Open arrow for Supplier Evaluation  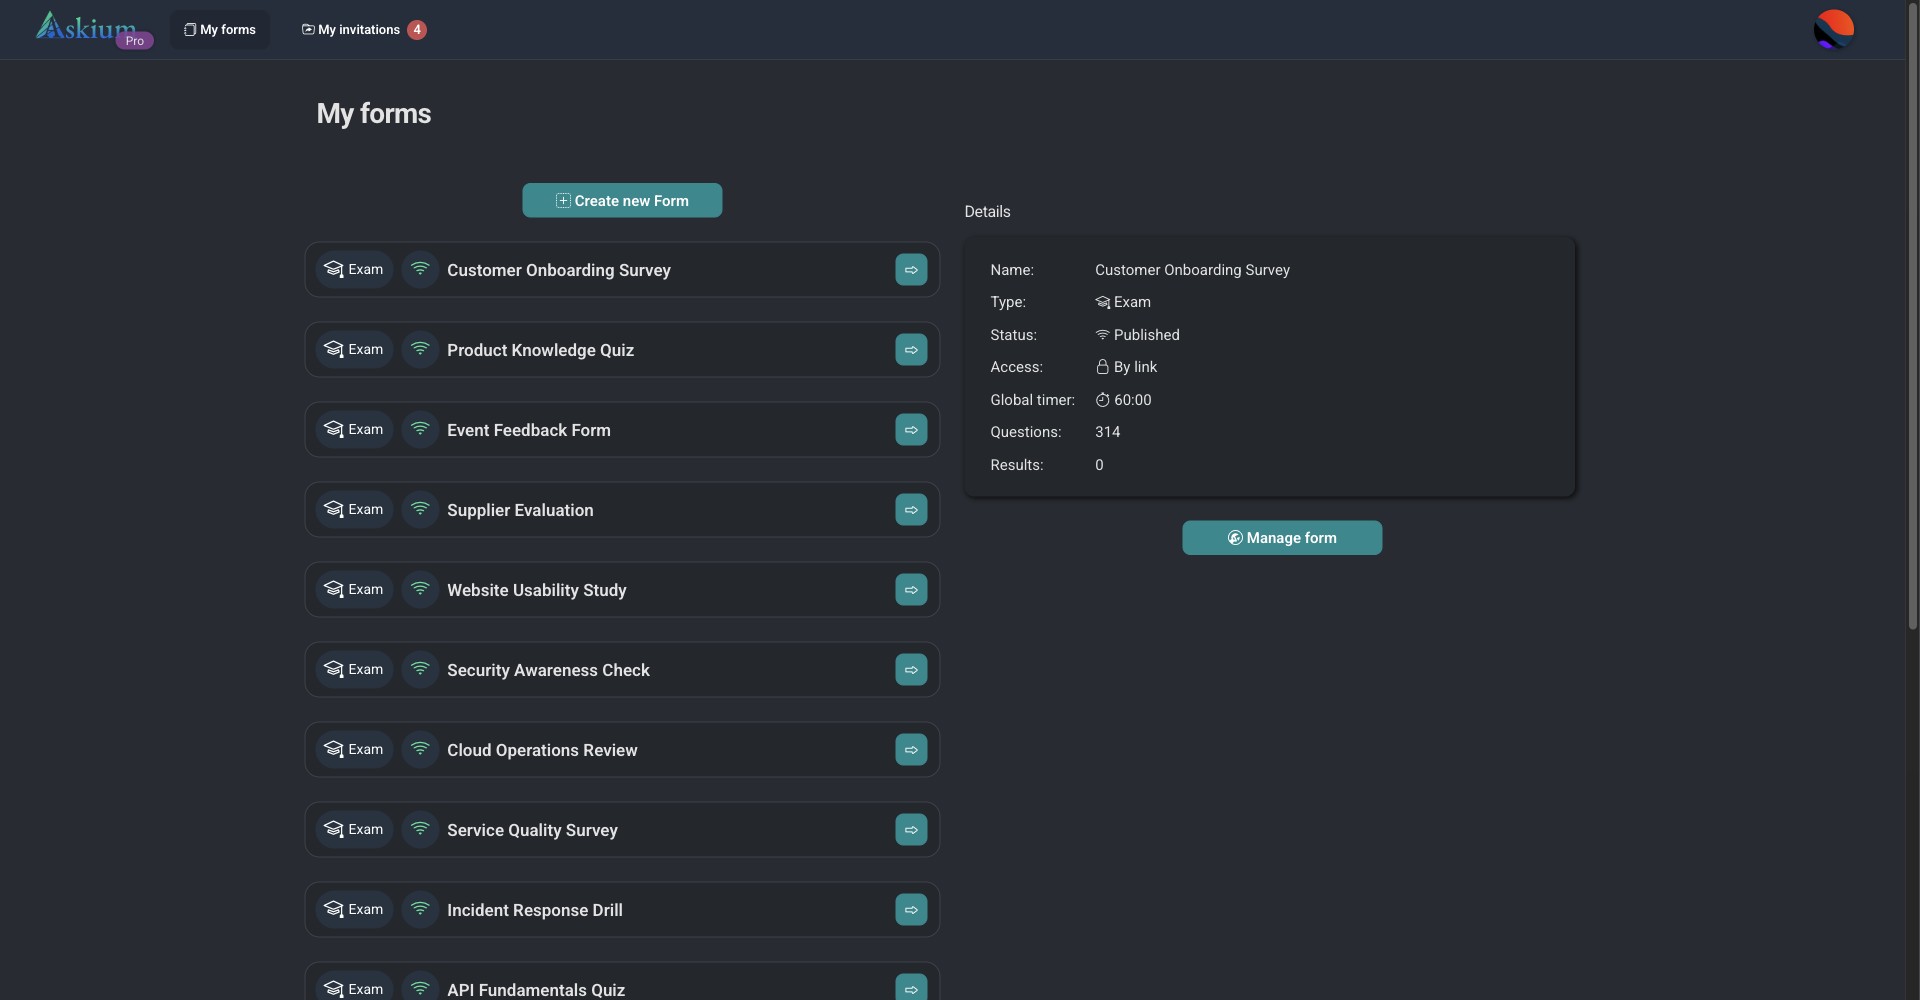911,510
